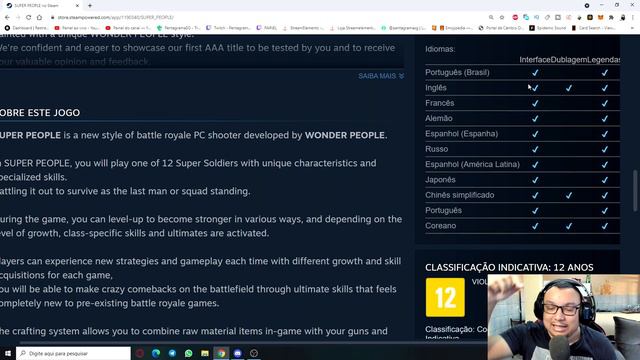Click the Espanhol (Espanha) row label

(x=462, y=134)
